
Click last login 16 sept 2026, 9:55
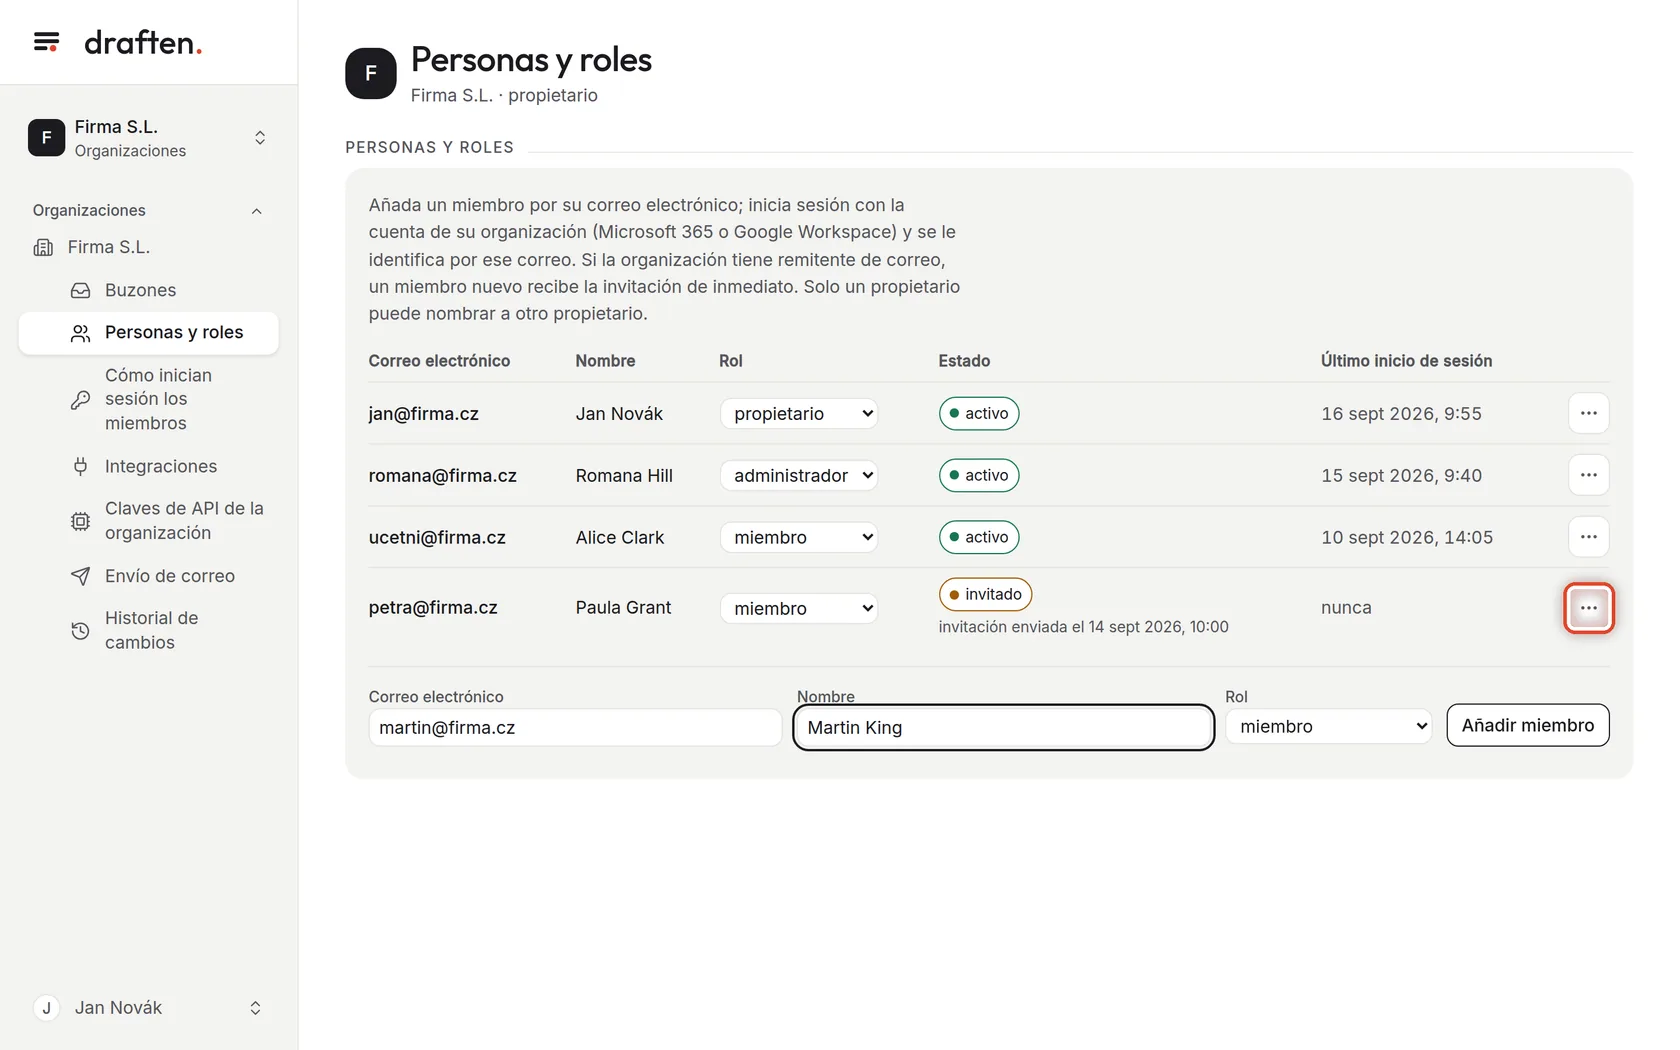point(1401,413)
